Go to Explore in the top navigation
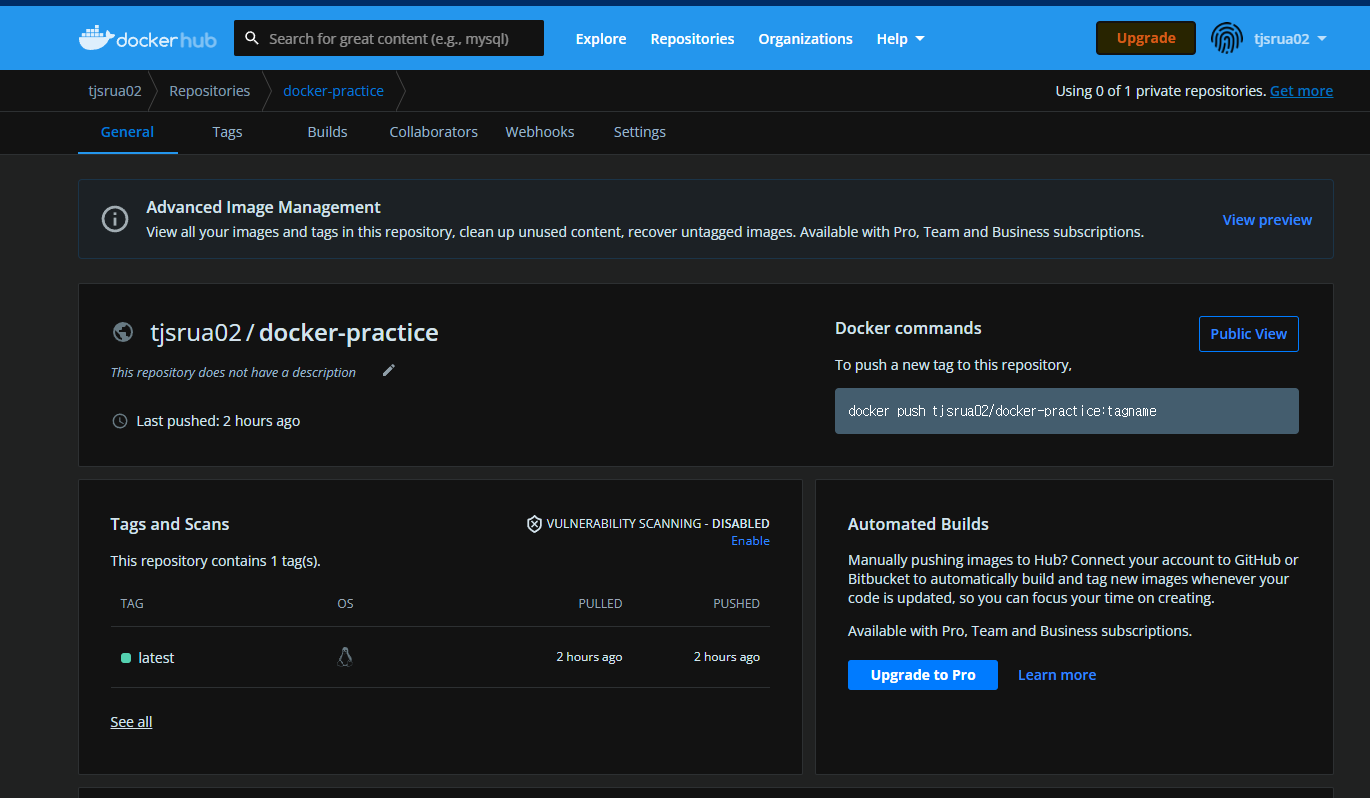The width and height of the screenshot is (1370, 798). point(601,39)
